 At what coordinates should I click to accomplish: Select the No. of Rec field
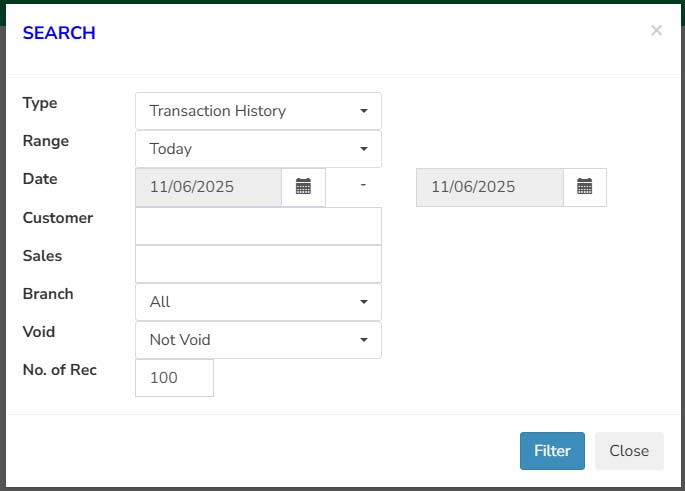point(174,378)
